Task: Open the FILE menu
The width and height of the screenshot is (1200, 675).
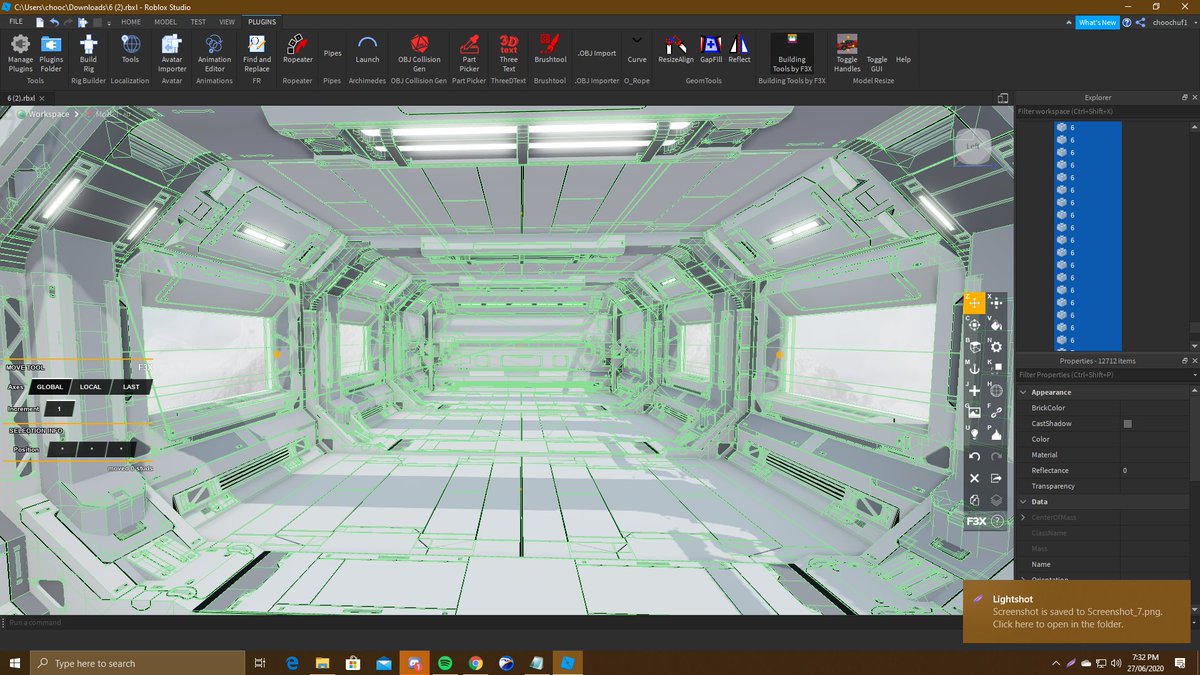Action: (x=16, y=21)
